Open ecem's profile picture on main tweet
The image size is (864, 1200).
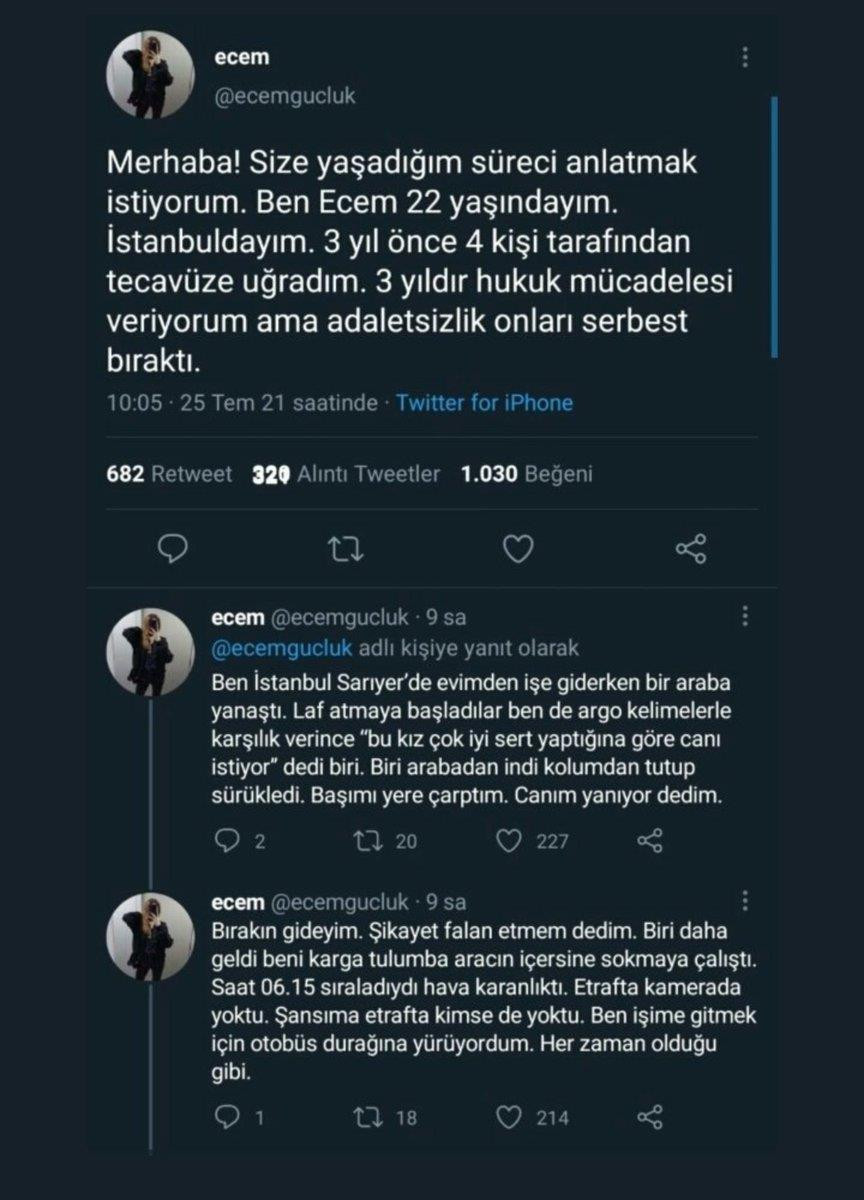coord(150,75)
